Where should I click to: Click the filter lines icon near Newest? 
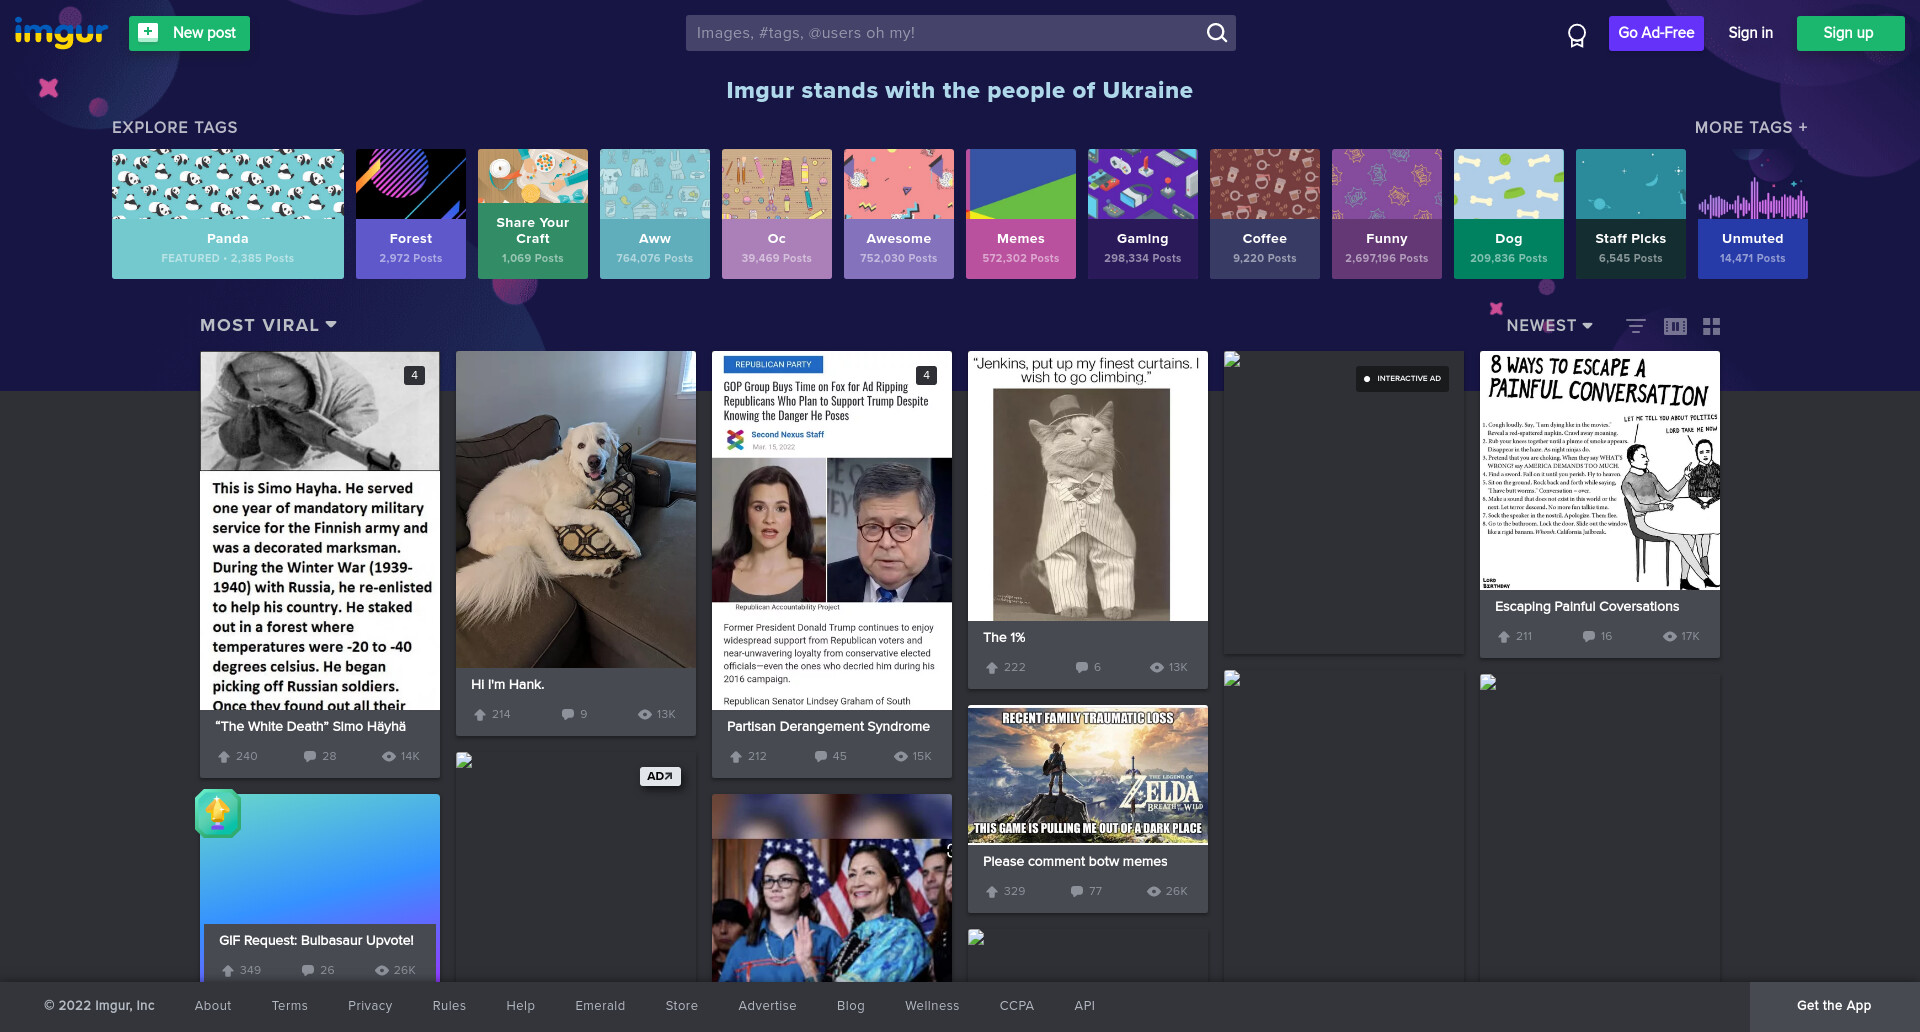1636,326
